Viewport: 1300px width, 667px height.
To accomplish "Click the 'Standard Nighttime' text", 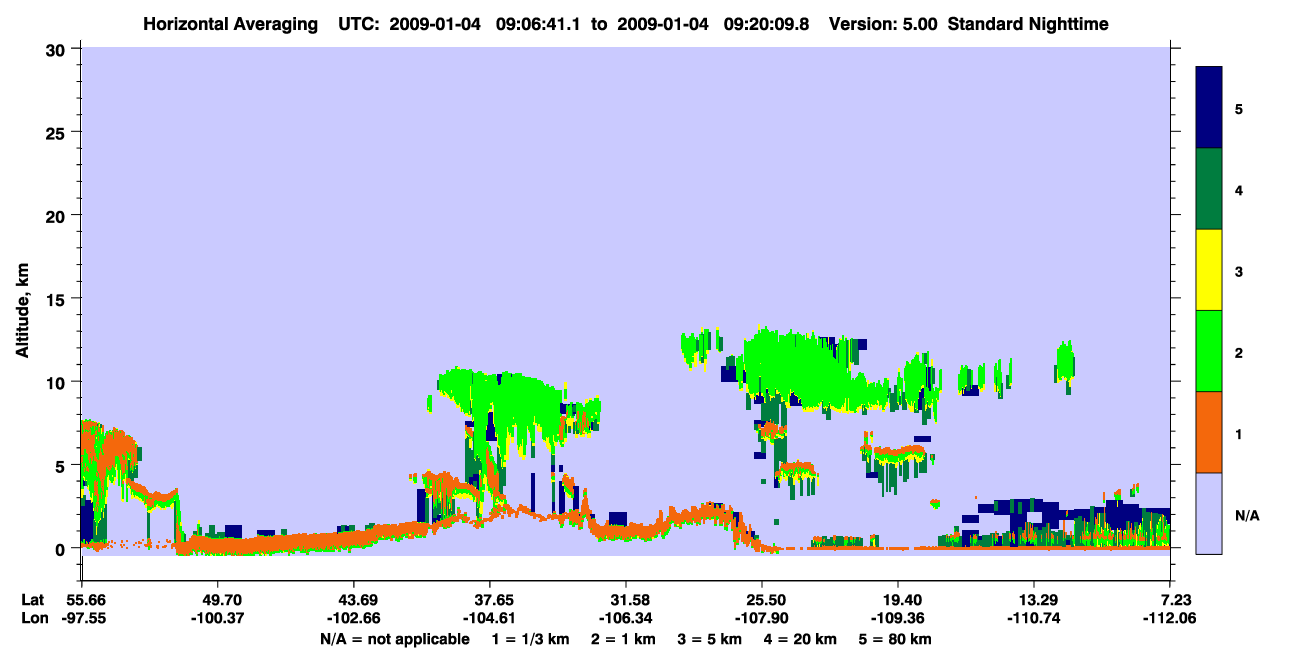I will coord(1028,24).
